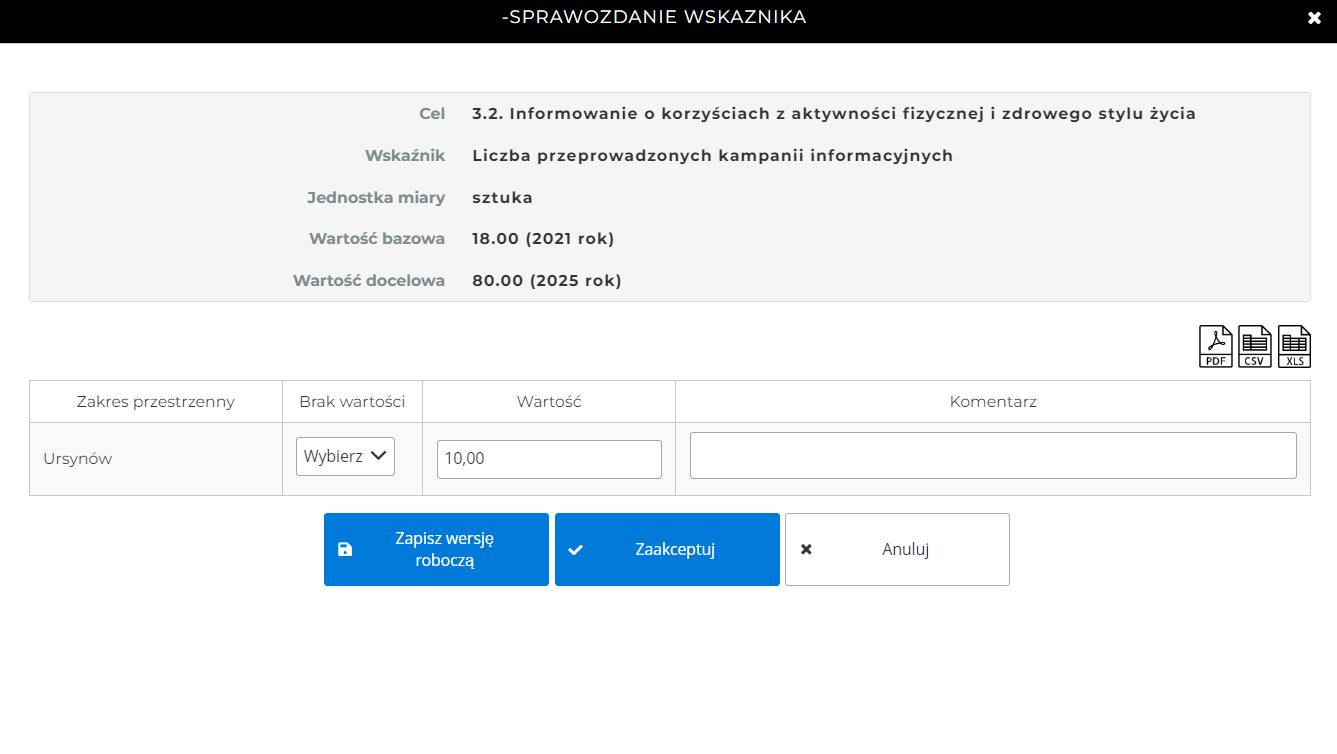The height and width of the screenshot is (754, 1337).
Task: Click the Zakres przestrzenny column header
Action: click(x=156, y=402)
